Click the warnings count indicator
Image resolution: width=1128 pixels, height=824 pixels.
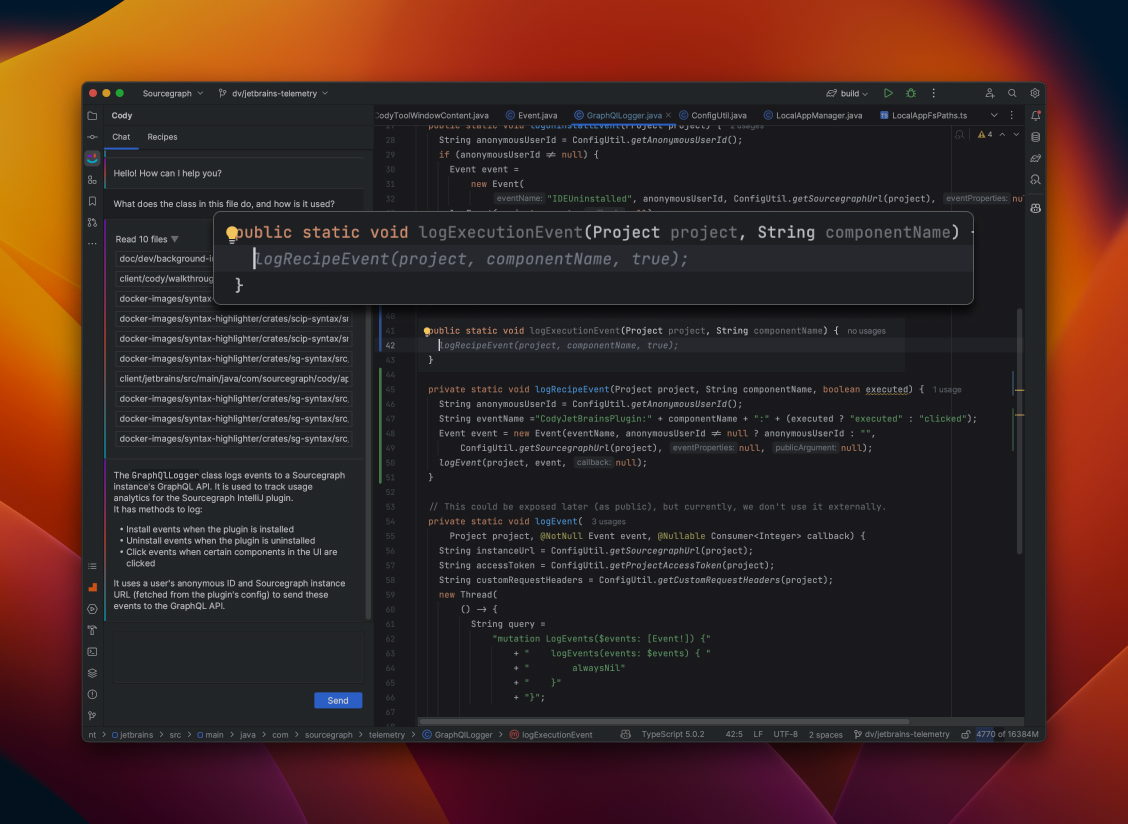point(985,135)
